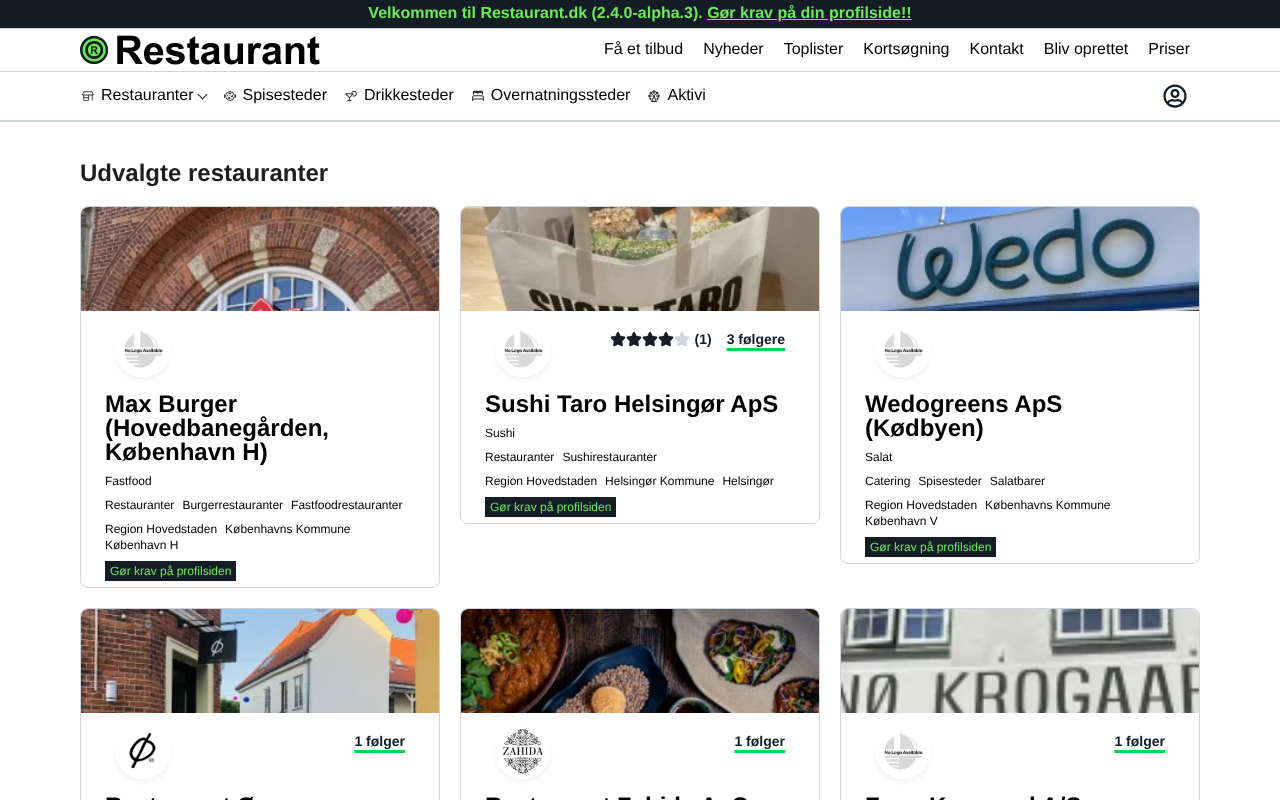
Task: Click the Helsingør Kommune tag
Action: (660, 481)
